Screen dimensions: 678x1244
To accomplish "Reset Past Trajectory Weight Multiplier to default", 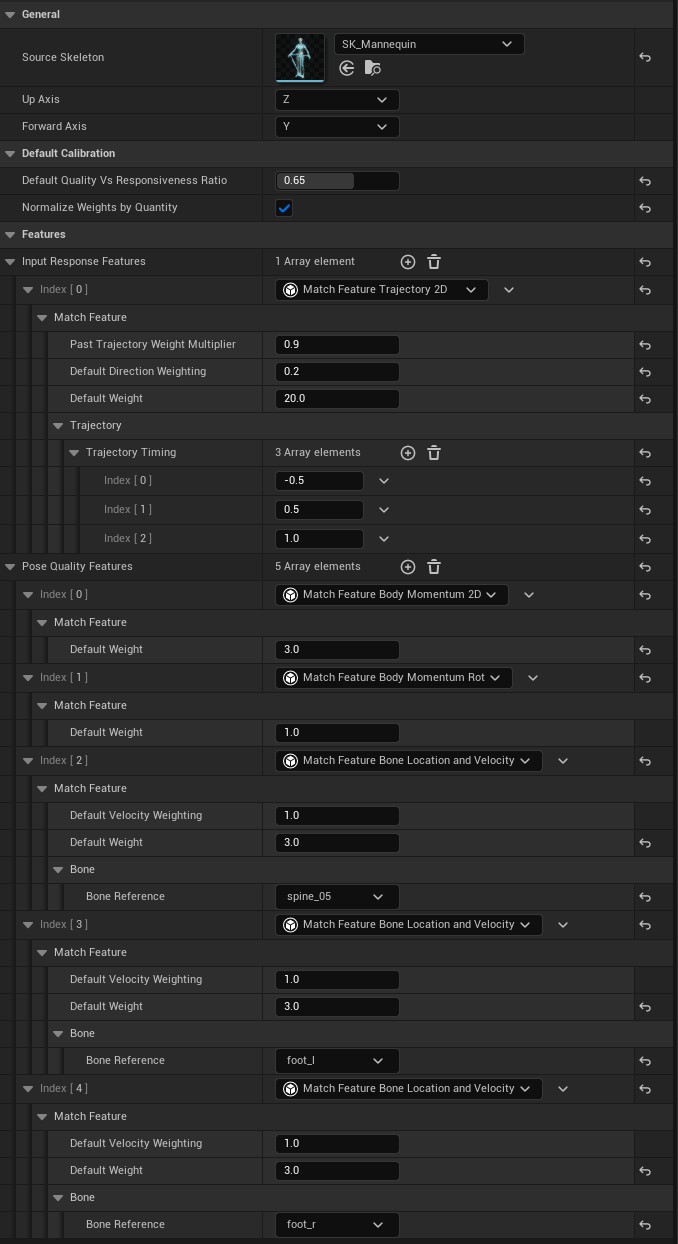I will (x=645, y=345).
